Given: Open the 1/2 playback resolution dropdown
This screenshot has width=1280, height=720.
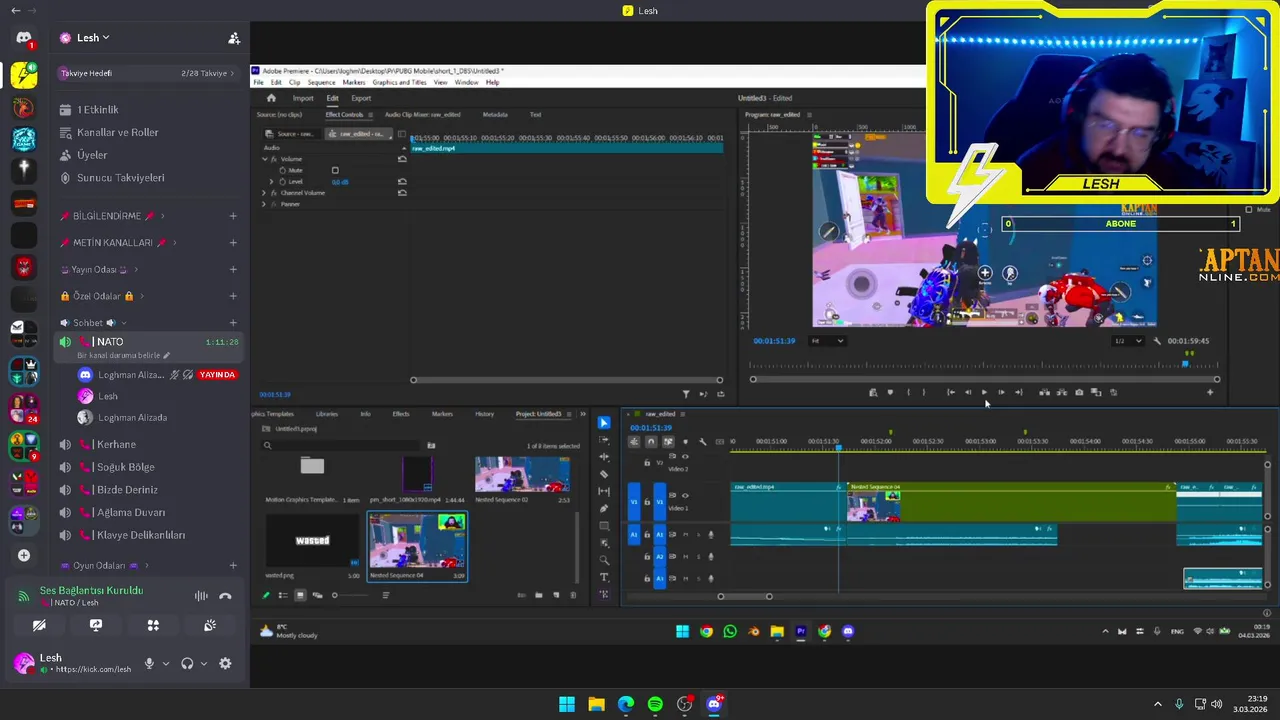Looking at the screenshot, I should [1128, 341].
